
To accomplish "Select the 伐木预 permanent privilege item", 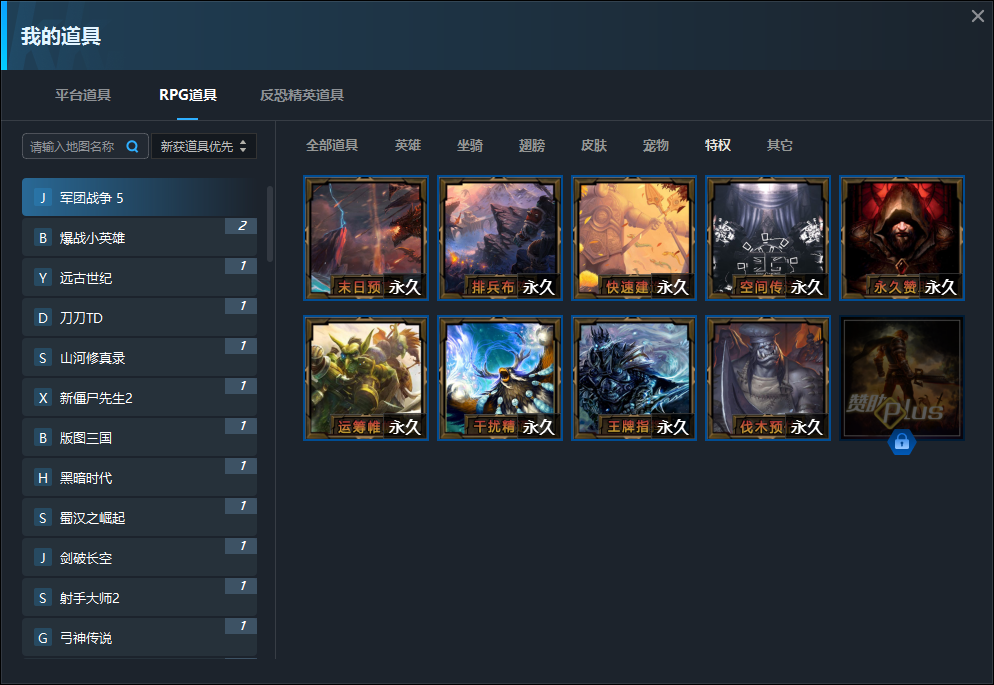I will pyautogui.click(x=768, y=378).
